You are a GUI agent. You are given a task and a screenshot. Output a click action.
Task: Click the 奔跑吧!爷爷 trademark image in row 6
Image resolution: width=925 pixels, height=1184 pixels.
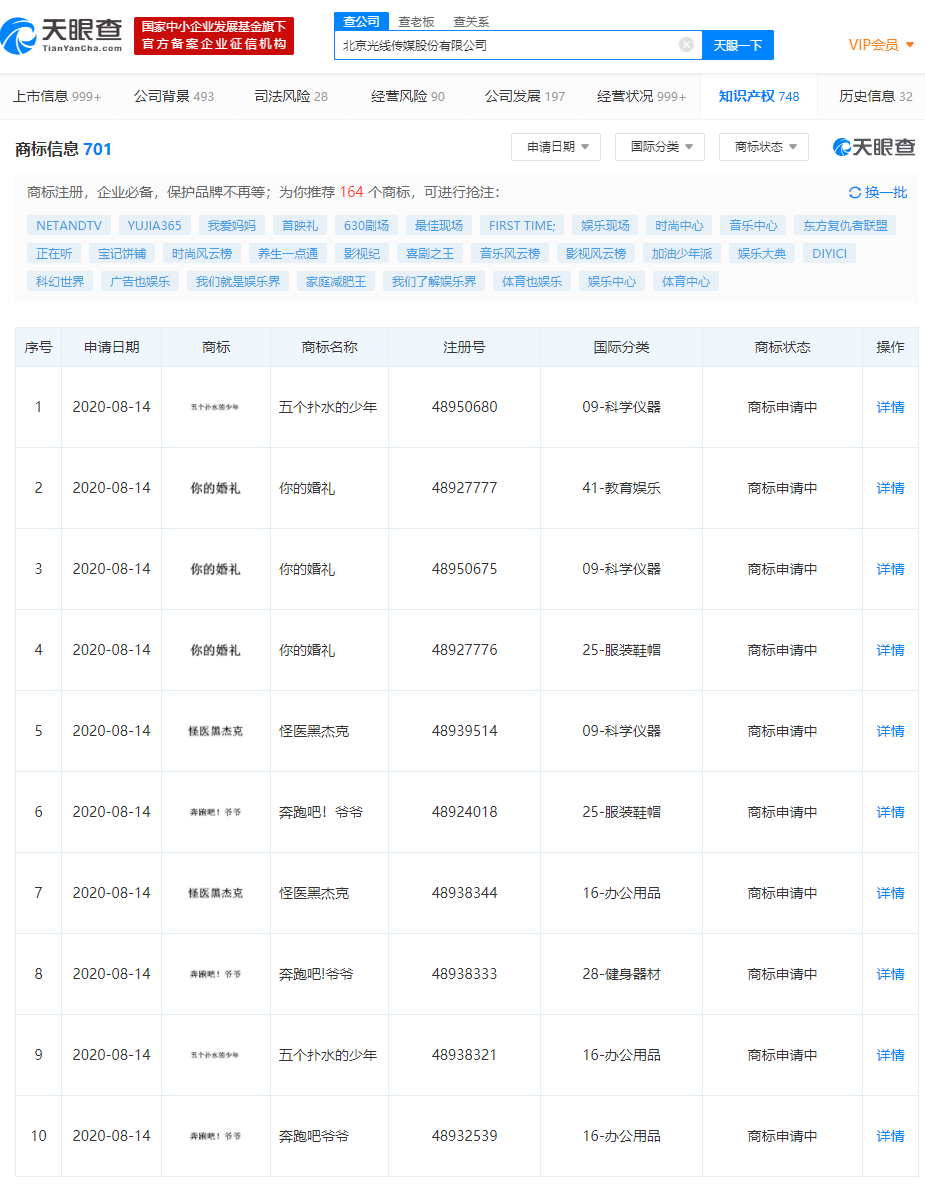215,812
